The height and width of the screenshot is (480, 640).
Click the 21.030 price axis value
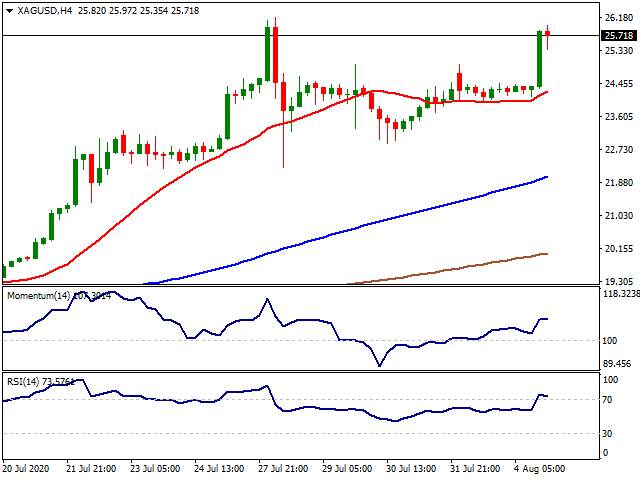tap(619, 216)
